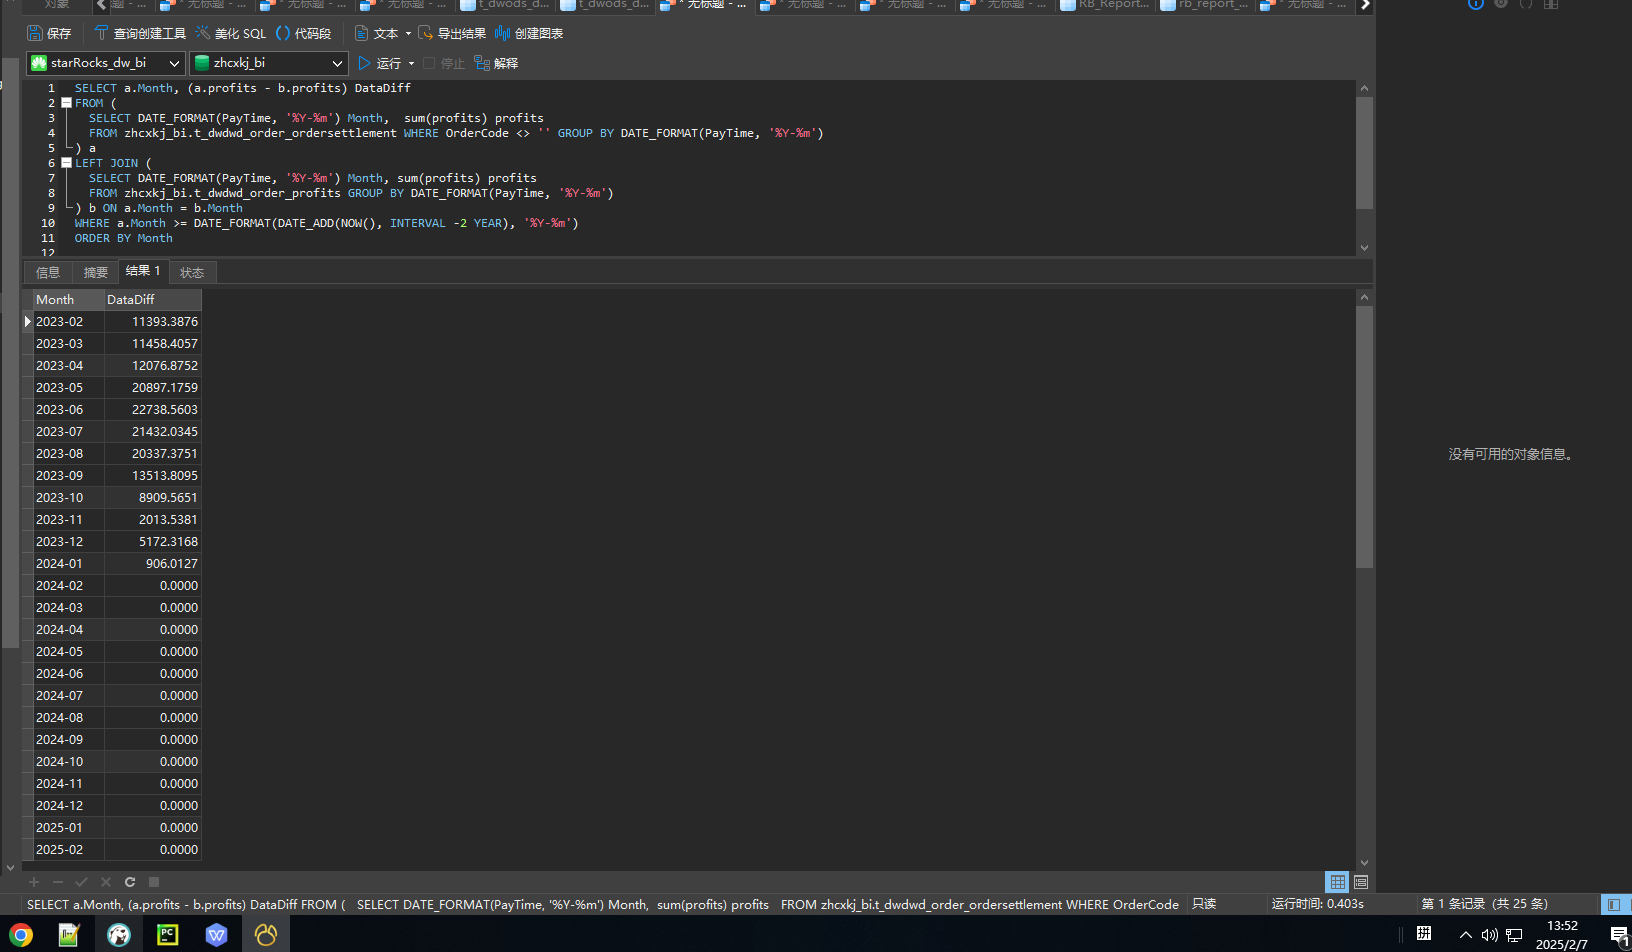Screen dimensions: 1632x952
Task: Open zhcxkj_bi database dropdown
Action: pos(269,63)
